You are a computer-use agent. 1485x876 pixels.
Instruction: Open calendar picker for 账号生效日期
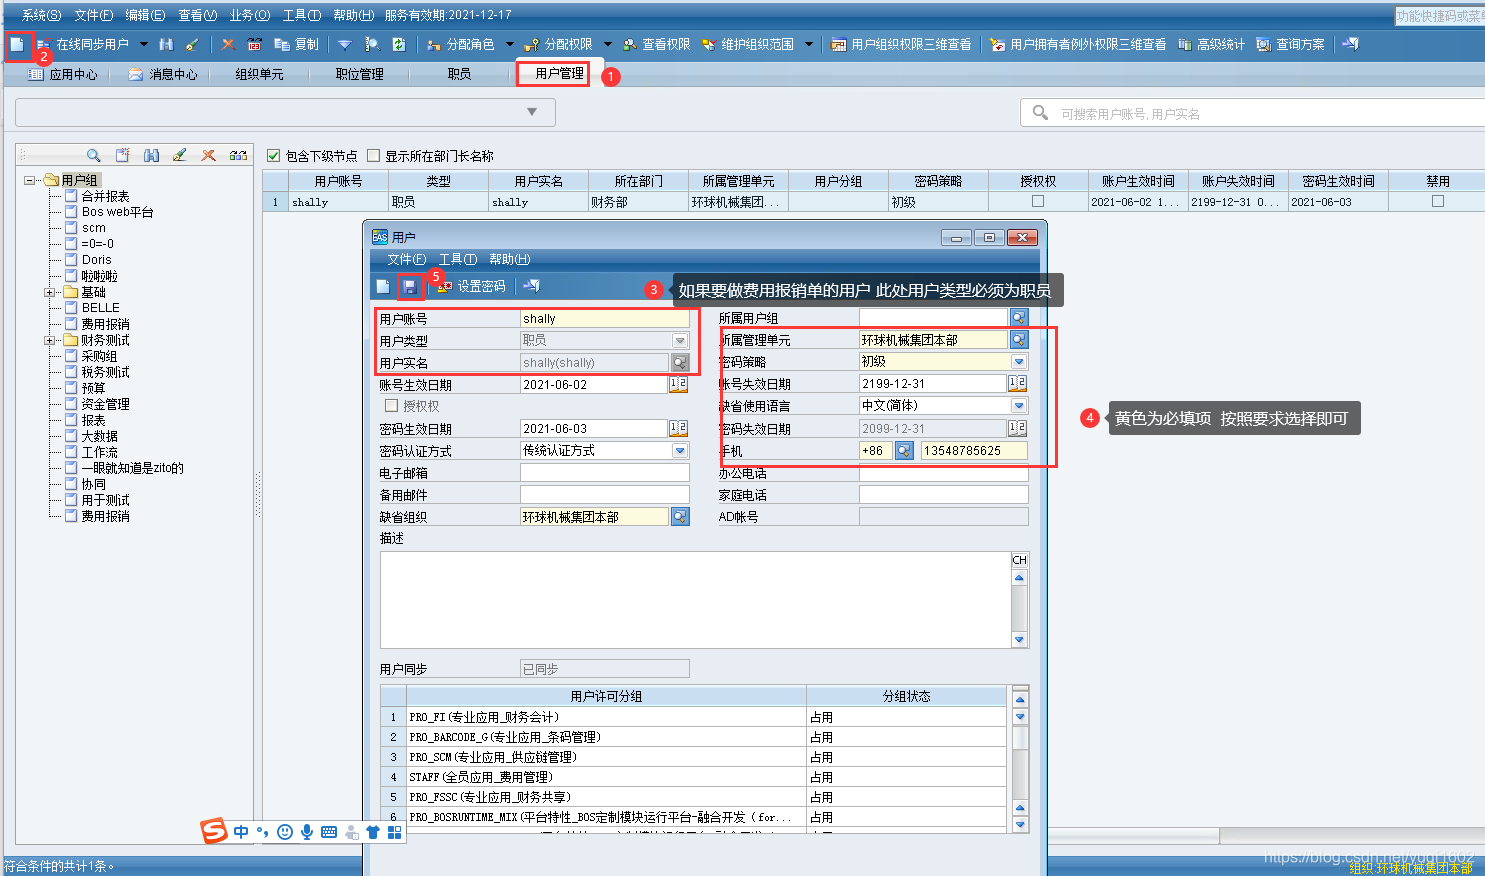point(678,384)
